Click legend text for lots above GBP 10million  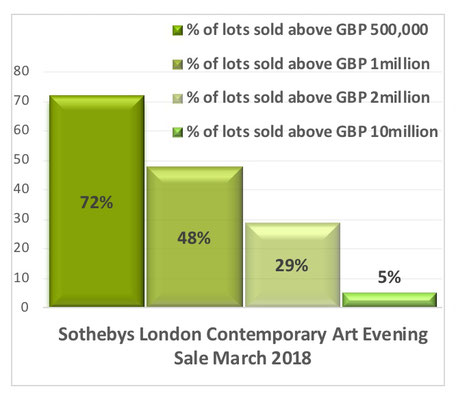tap(312, 132)
